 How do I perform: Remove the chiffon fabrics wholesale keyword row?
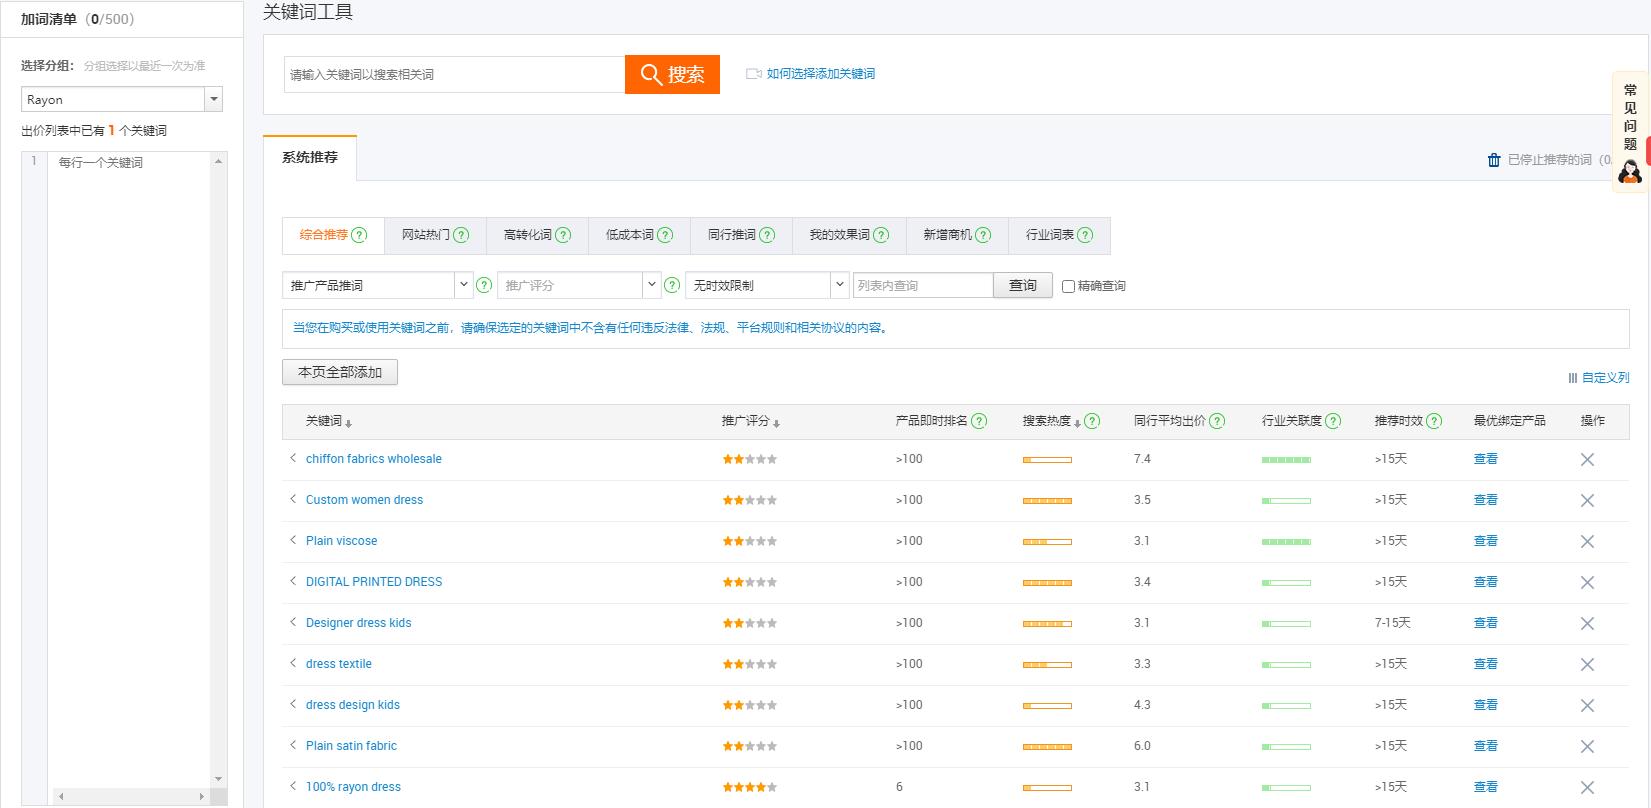click(x=1587, y=460)
